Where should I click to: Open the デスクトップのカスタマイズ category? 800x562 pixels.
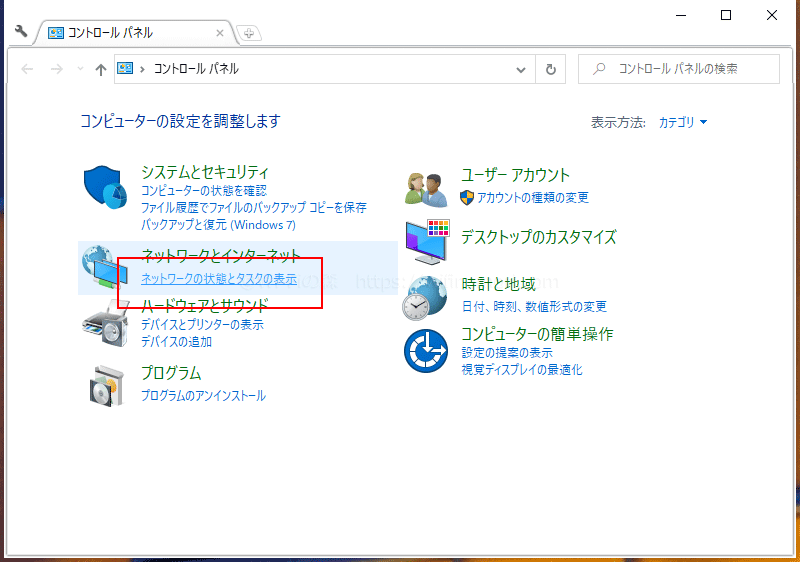pyautogui.click(x=539, y=237)
